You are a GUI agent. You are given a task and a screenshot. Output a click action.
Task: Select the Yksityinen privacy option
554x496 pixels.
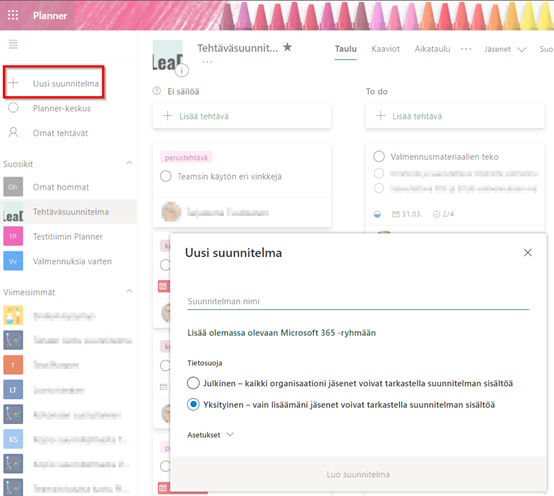[193, 404]
